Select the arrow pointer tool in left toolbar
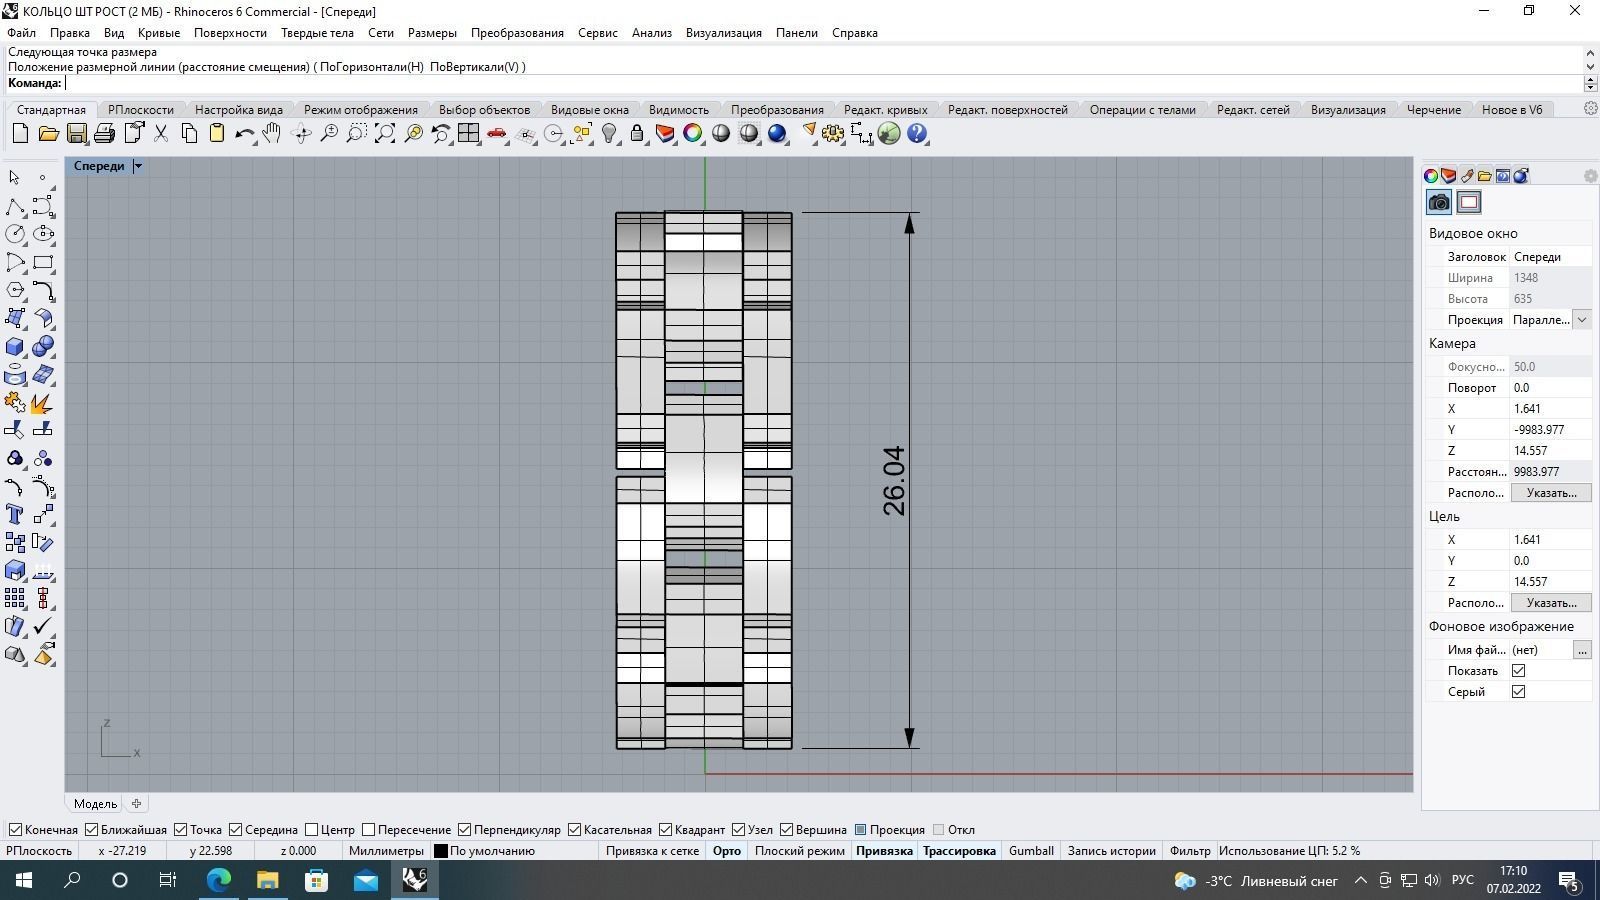Screen dimensions: 1600x900 click(x=15, y=178)
